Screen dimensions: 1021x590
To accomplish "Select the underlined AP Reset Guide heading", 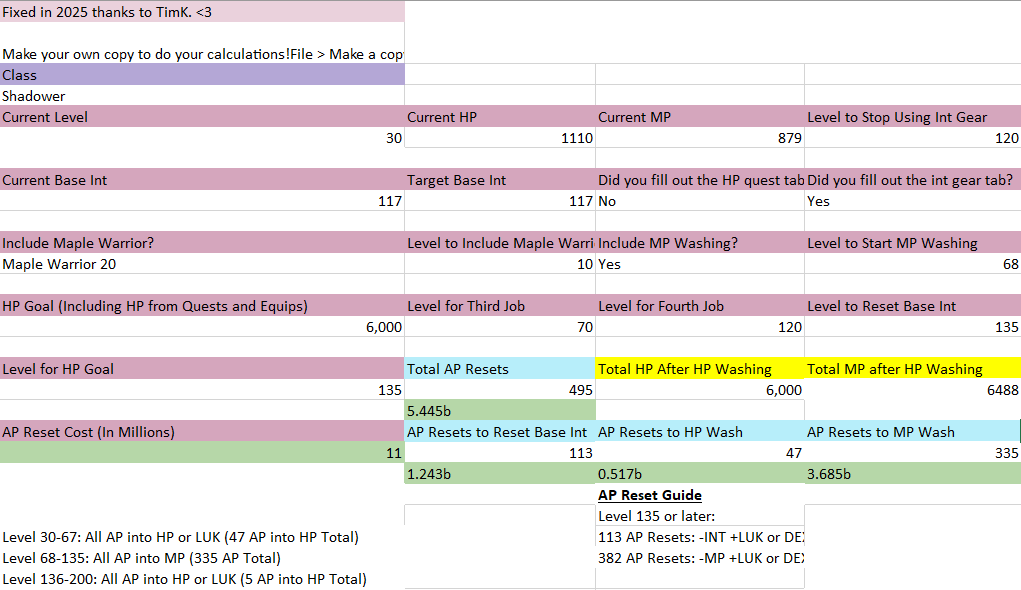I will 650,495.
